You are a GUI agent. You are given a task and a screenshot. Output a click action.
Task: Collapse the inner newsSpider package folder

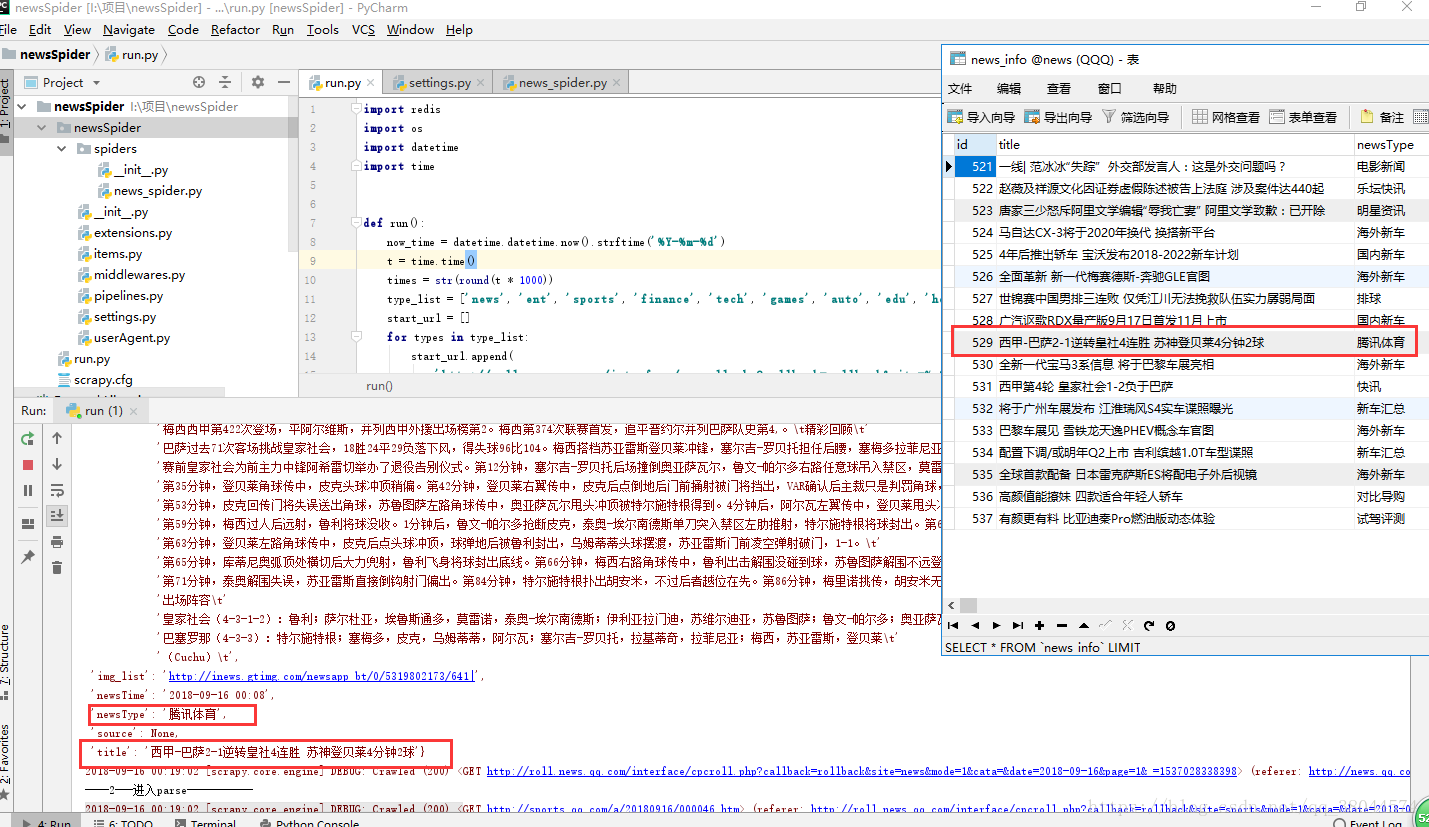pos(42,127)
